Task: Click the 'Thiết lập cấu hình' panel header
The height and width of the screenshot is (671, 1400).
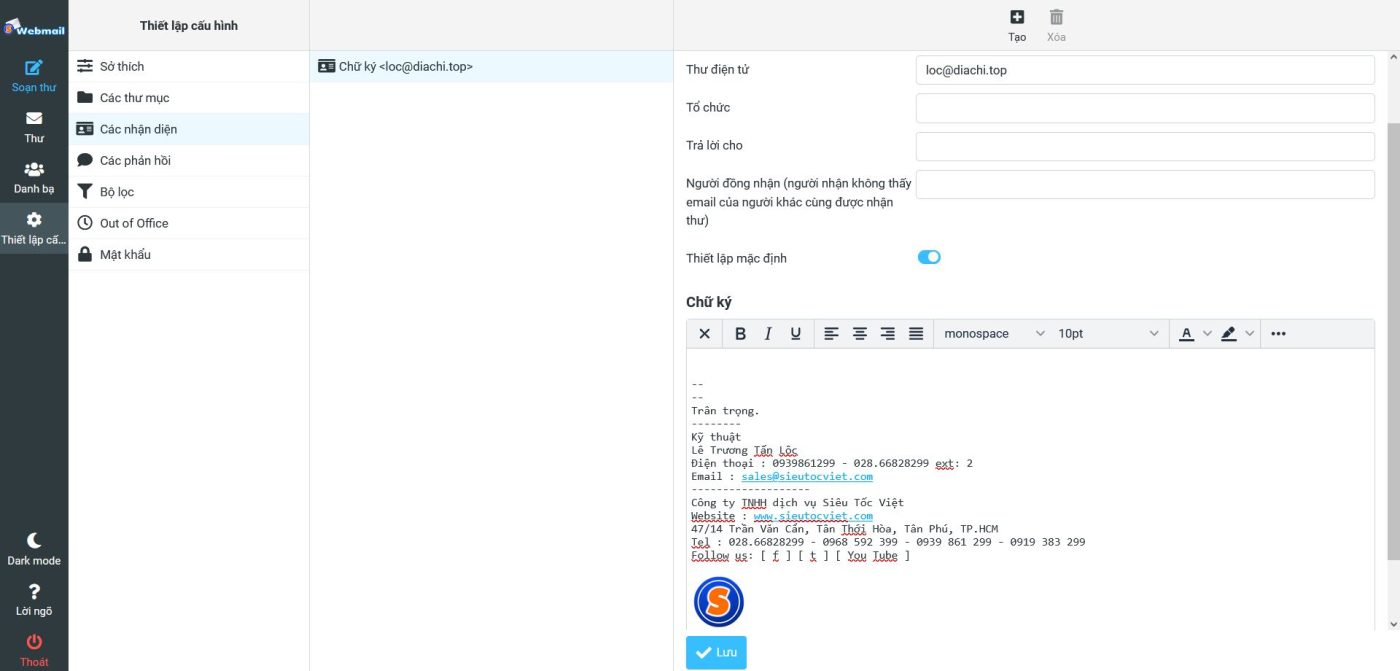Action: point(189,26)
